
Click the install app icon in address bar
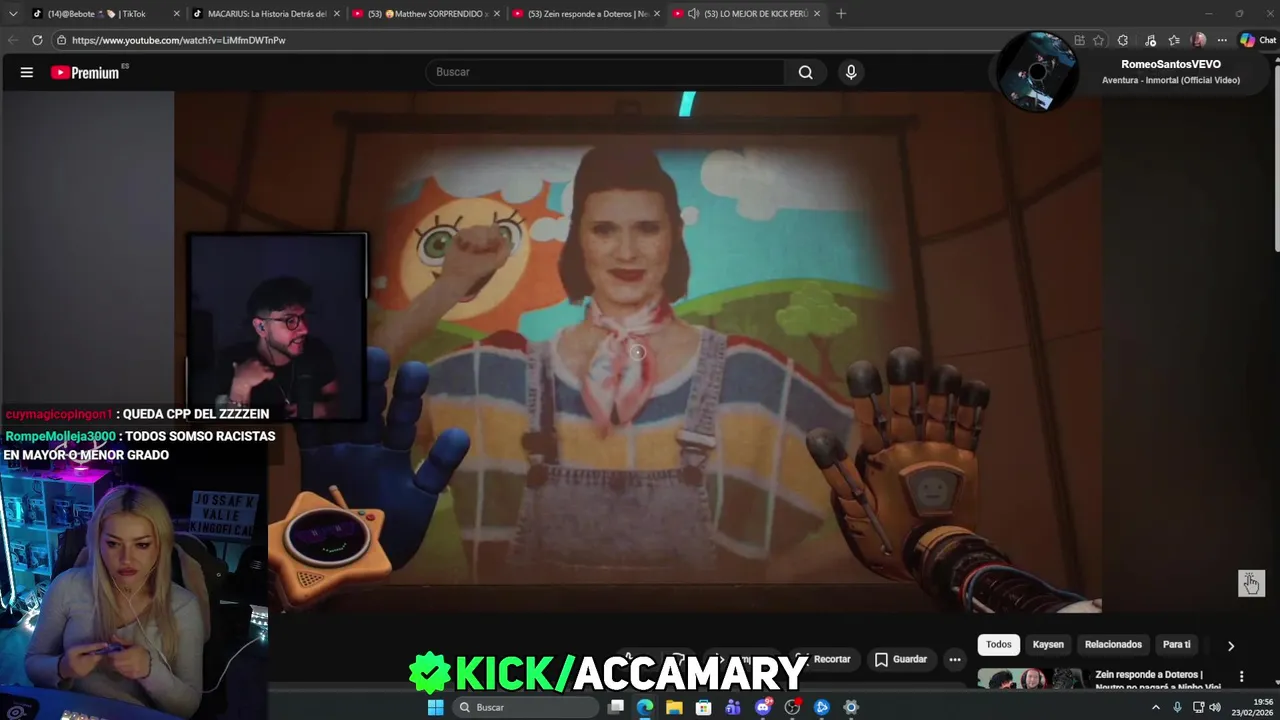point(1079,40)
